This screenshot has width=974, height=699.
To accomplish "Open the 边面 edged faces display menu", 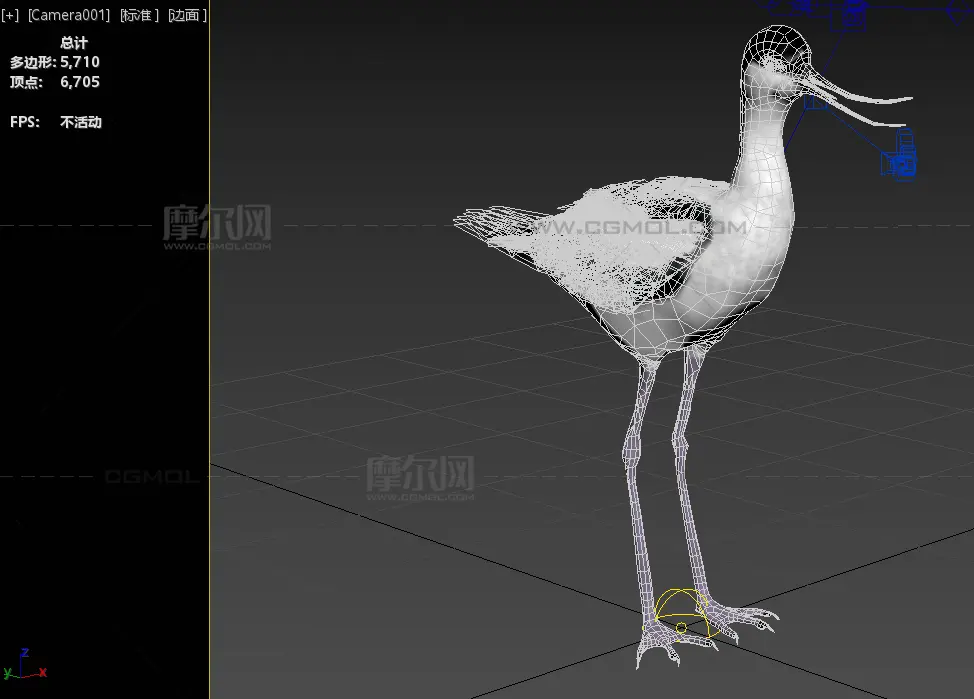I will (x=187, y=15).
